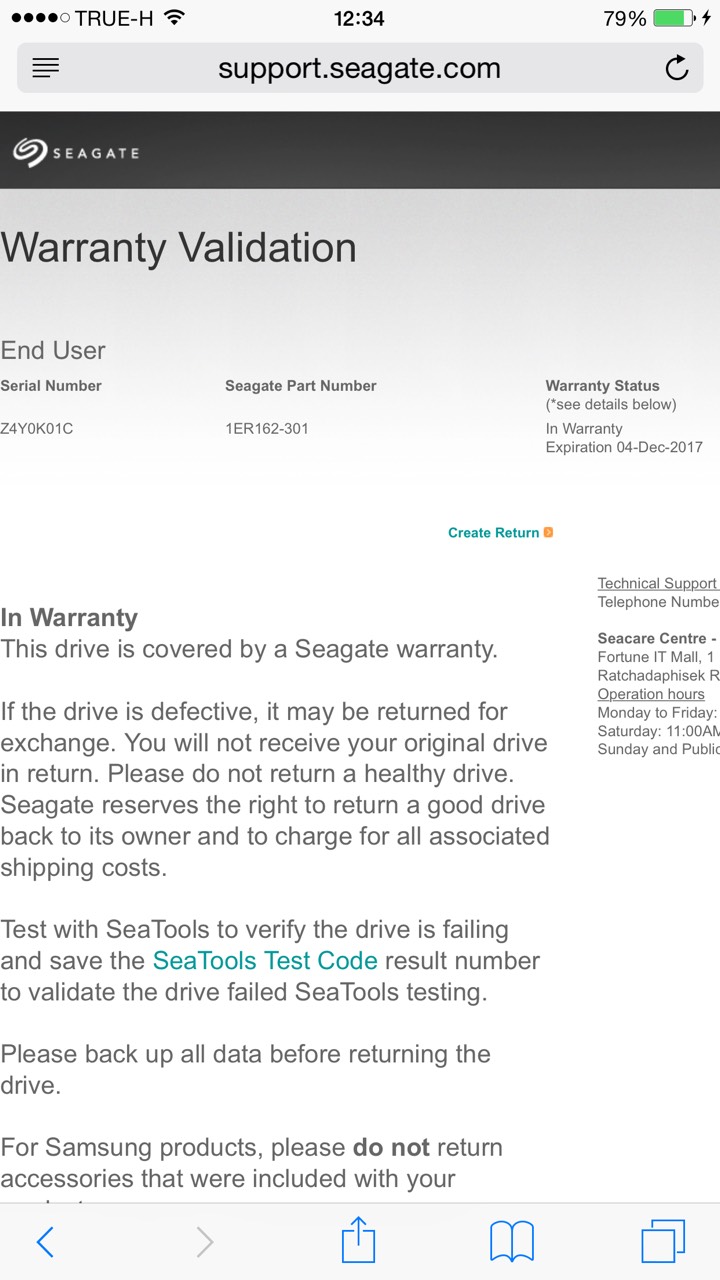Tap the Wi-Fi signal icon in the status bar

click(x=174, y=18)
